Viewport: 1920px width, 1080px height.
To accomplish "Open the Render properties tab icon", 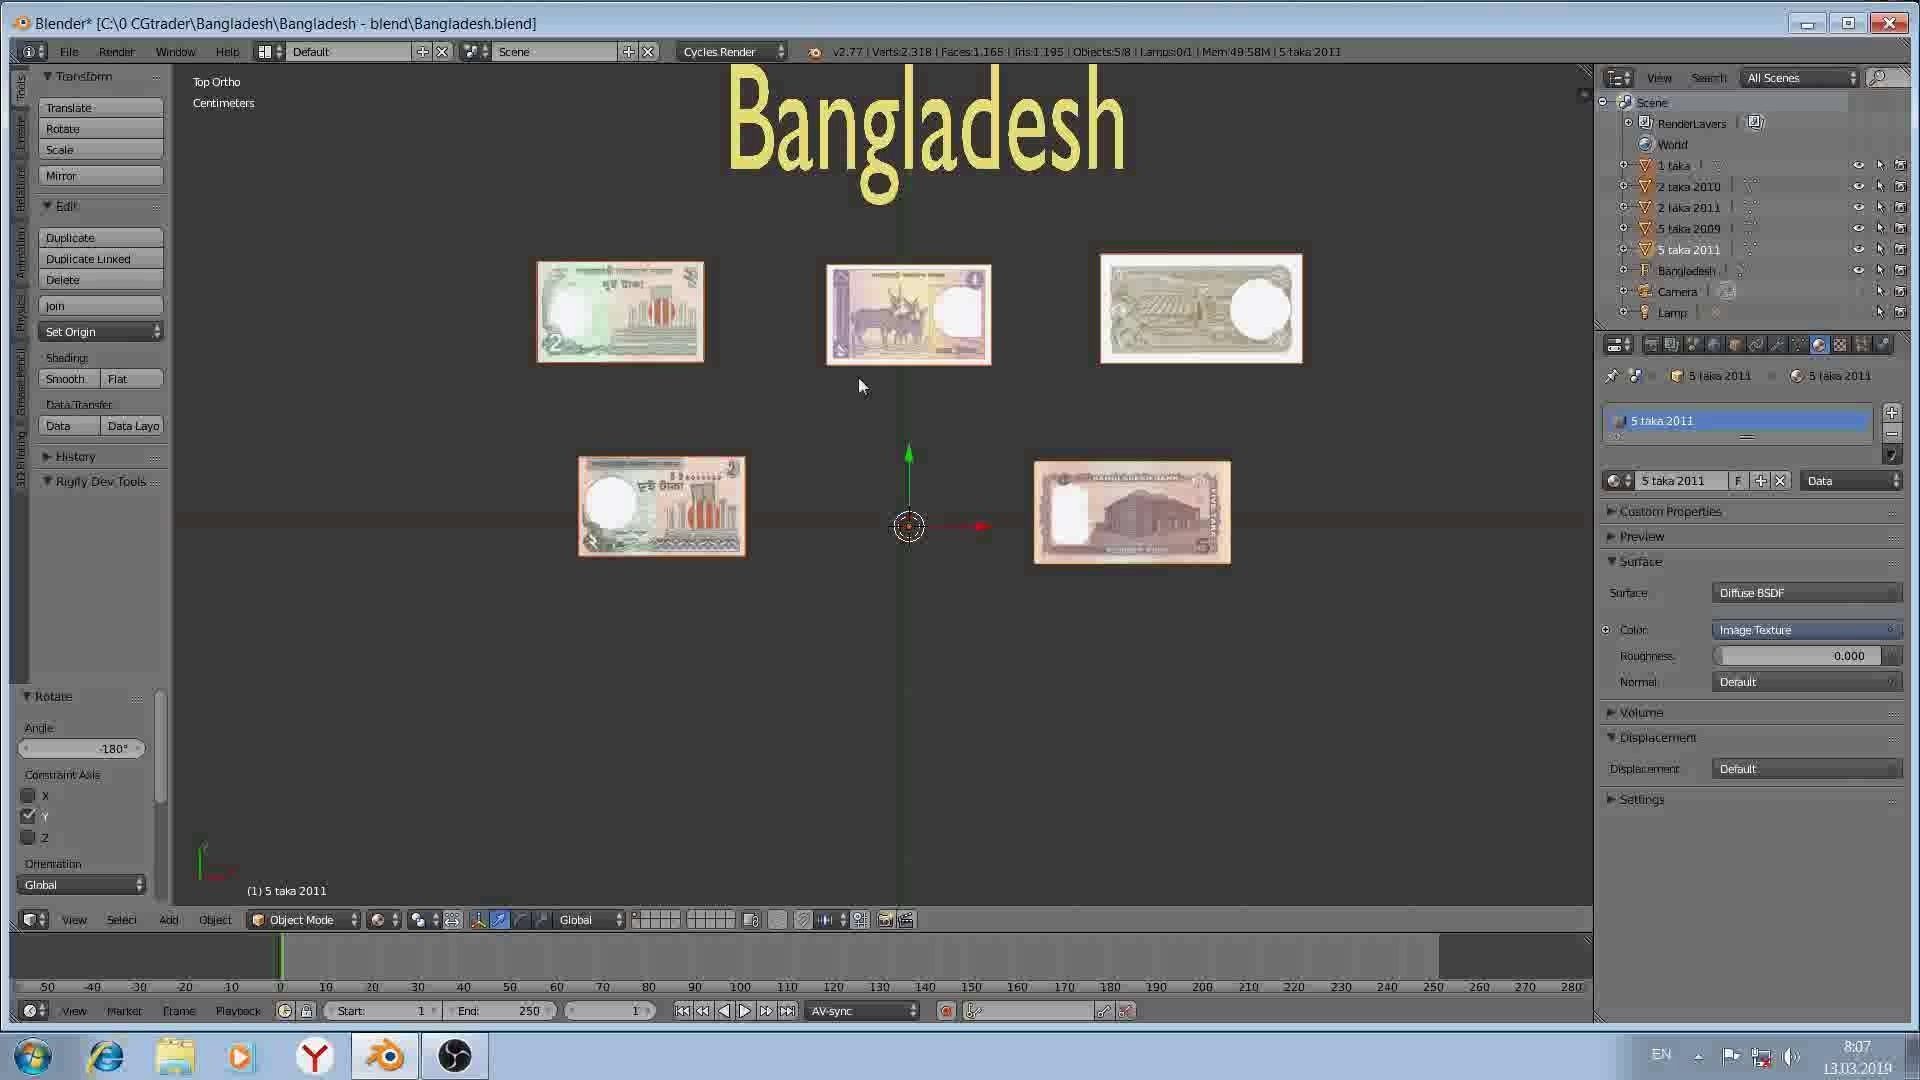I will click(1651, 344).
